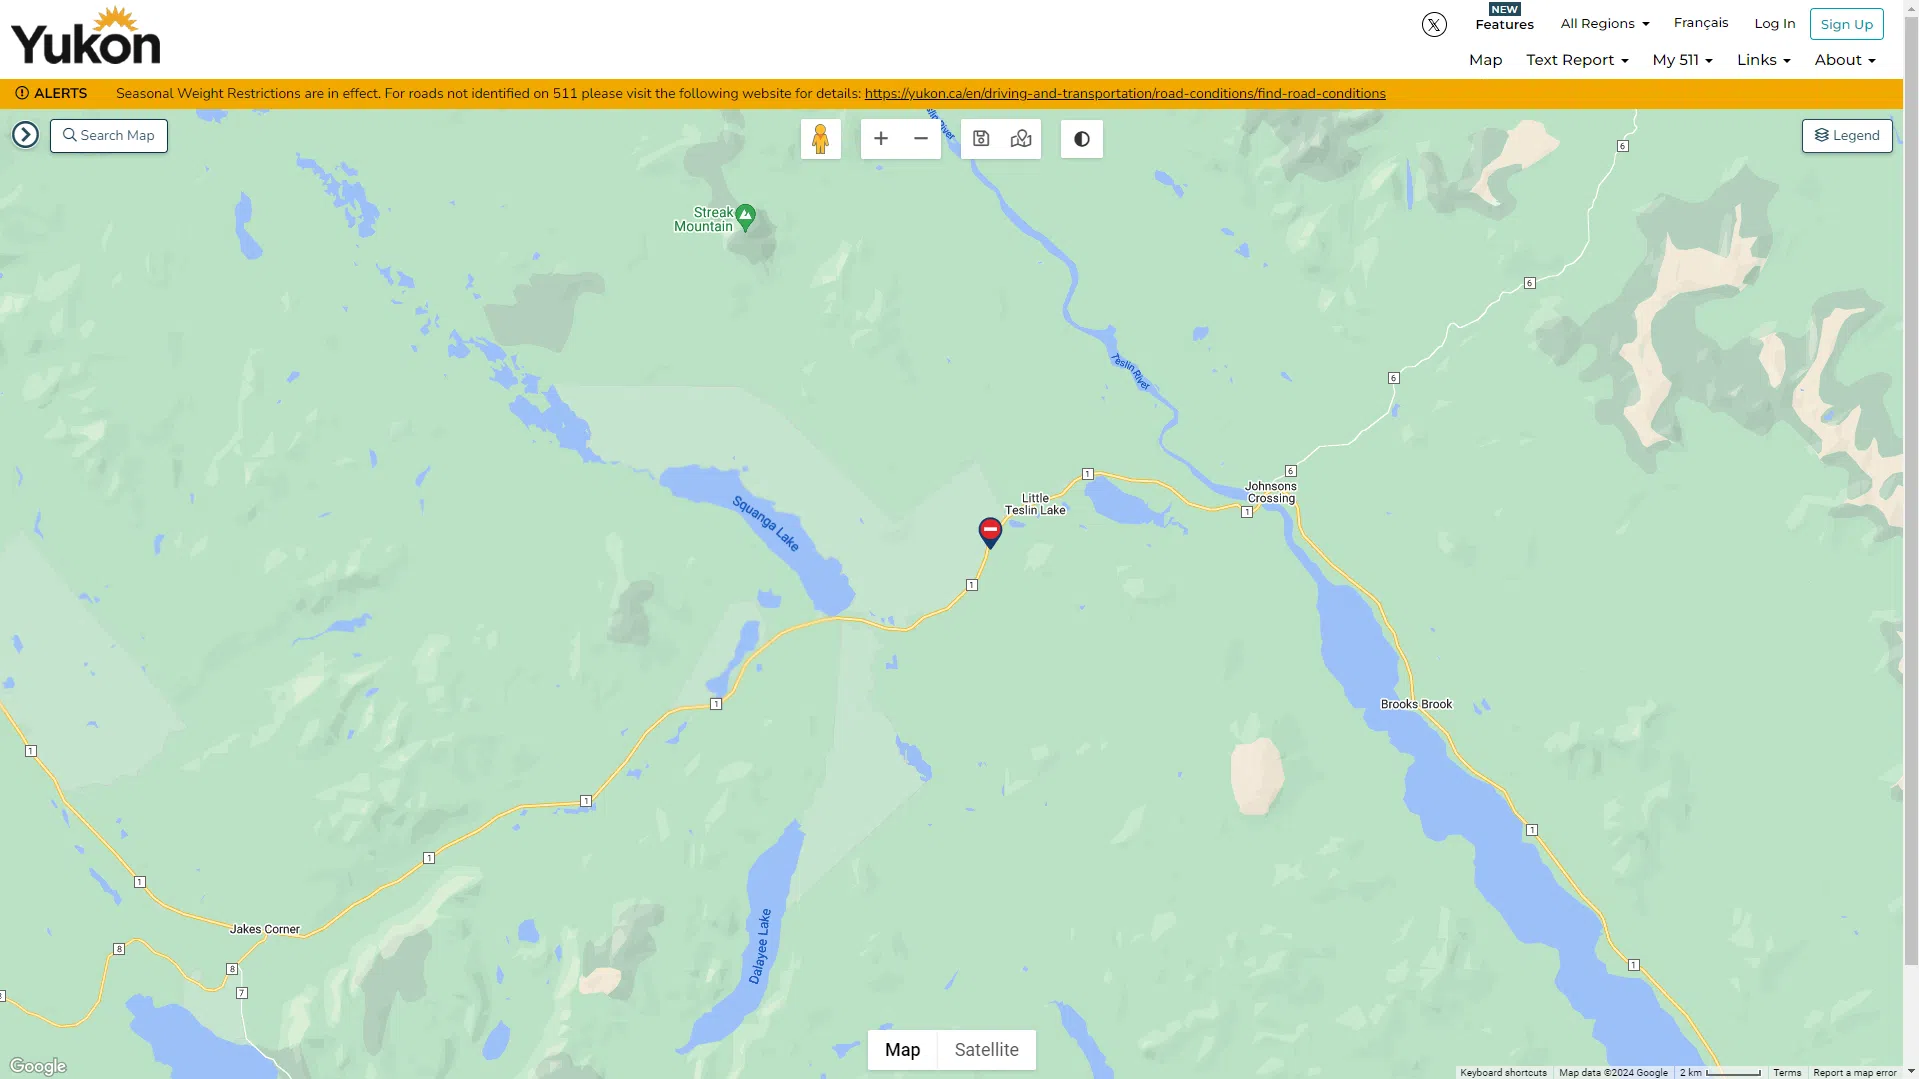Expand the Text Report menu

point(1577,60)
